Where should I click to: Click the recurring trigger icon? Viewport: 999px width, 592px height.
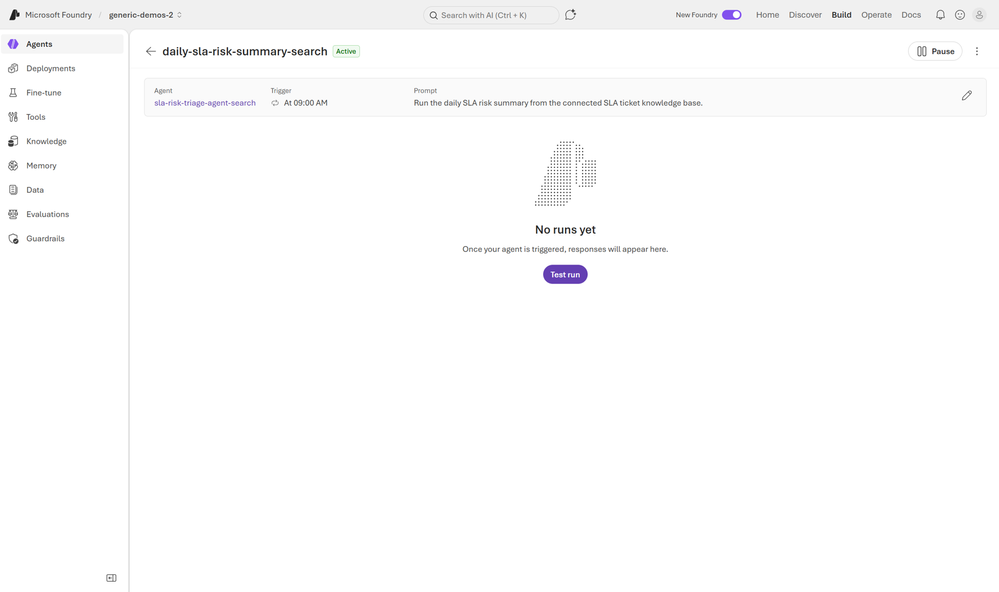275,103
